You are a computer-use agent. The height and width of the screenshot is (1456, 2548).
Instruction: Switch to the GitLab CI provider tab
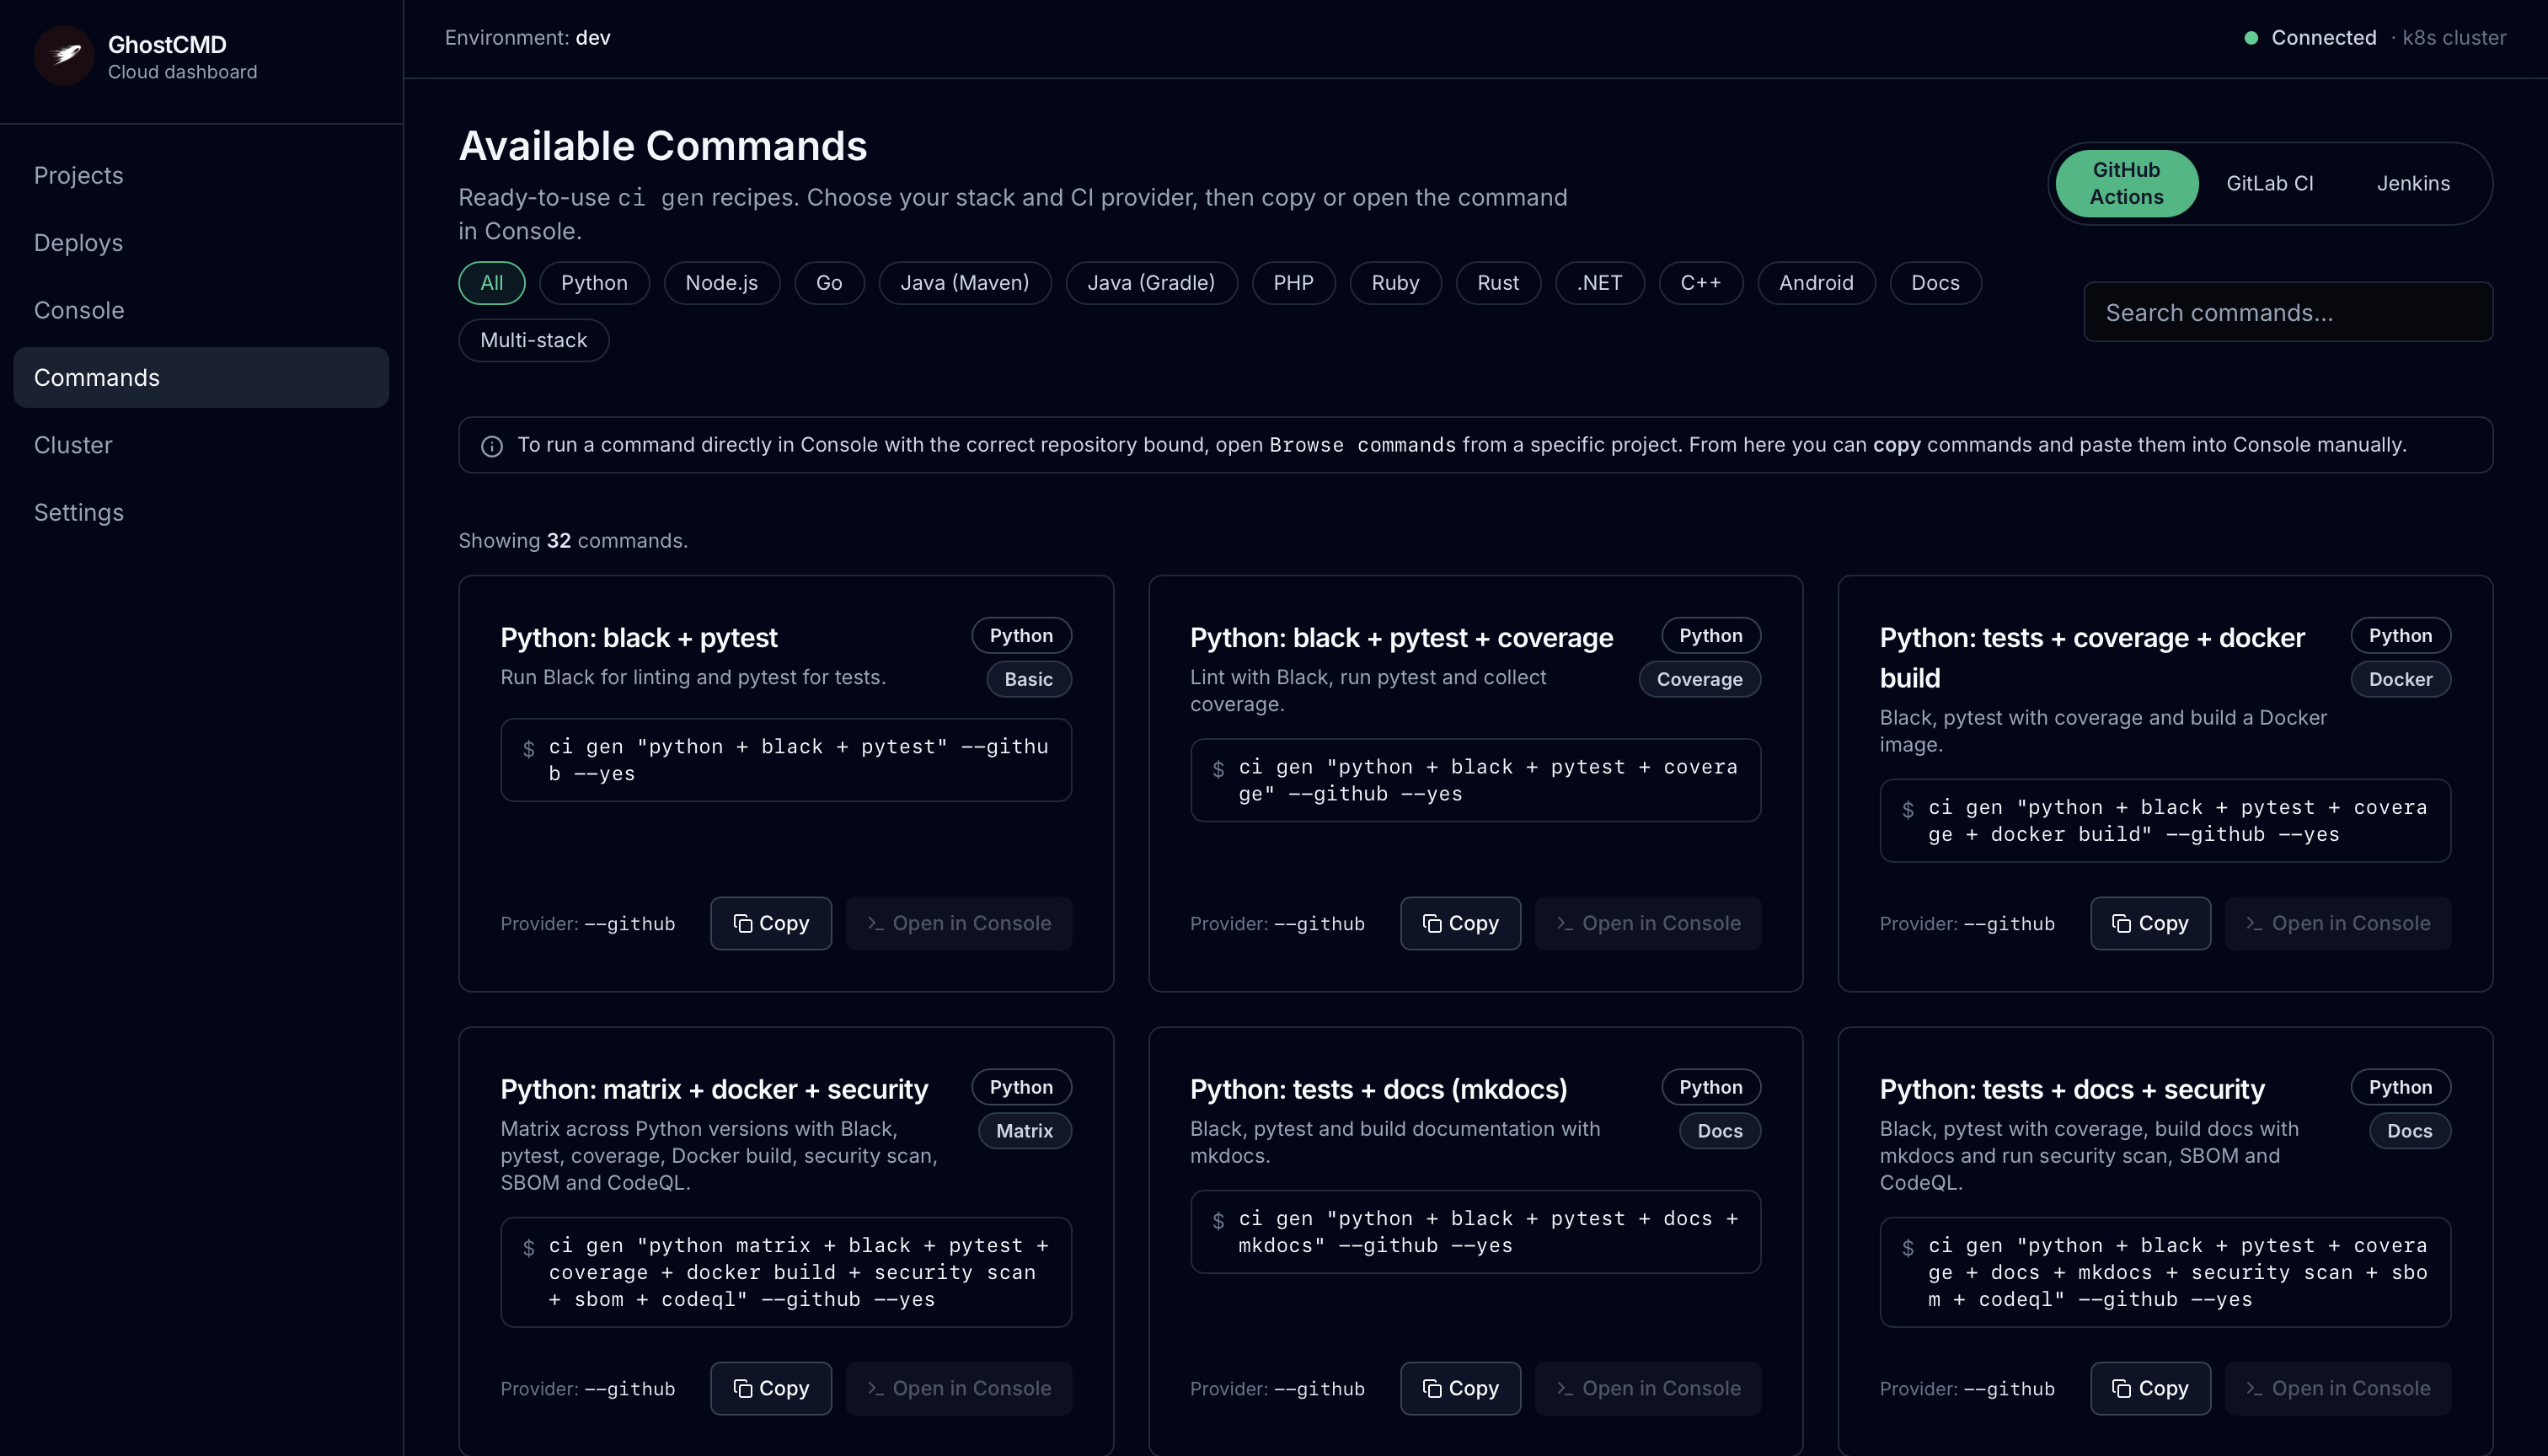tap(2270, 183)
